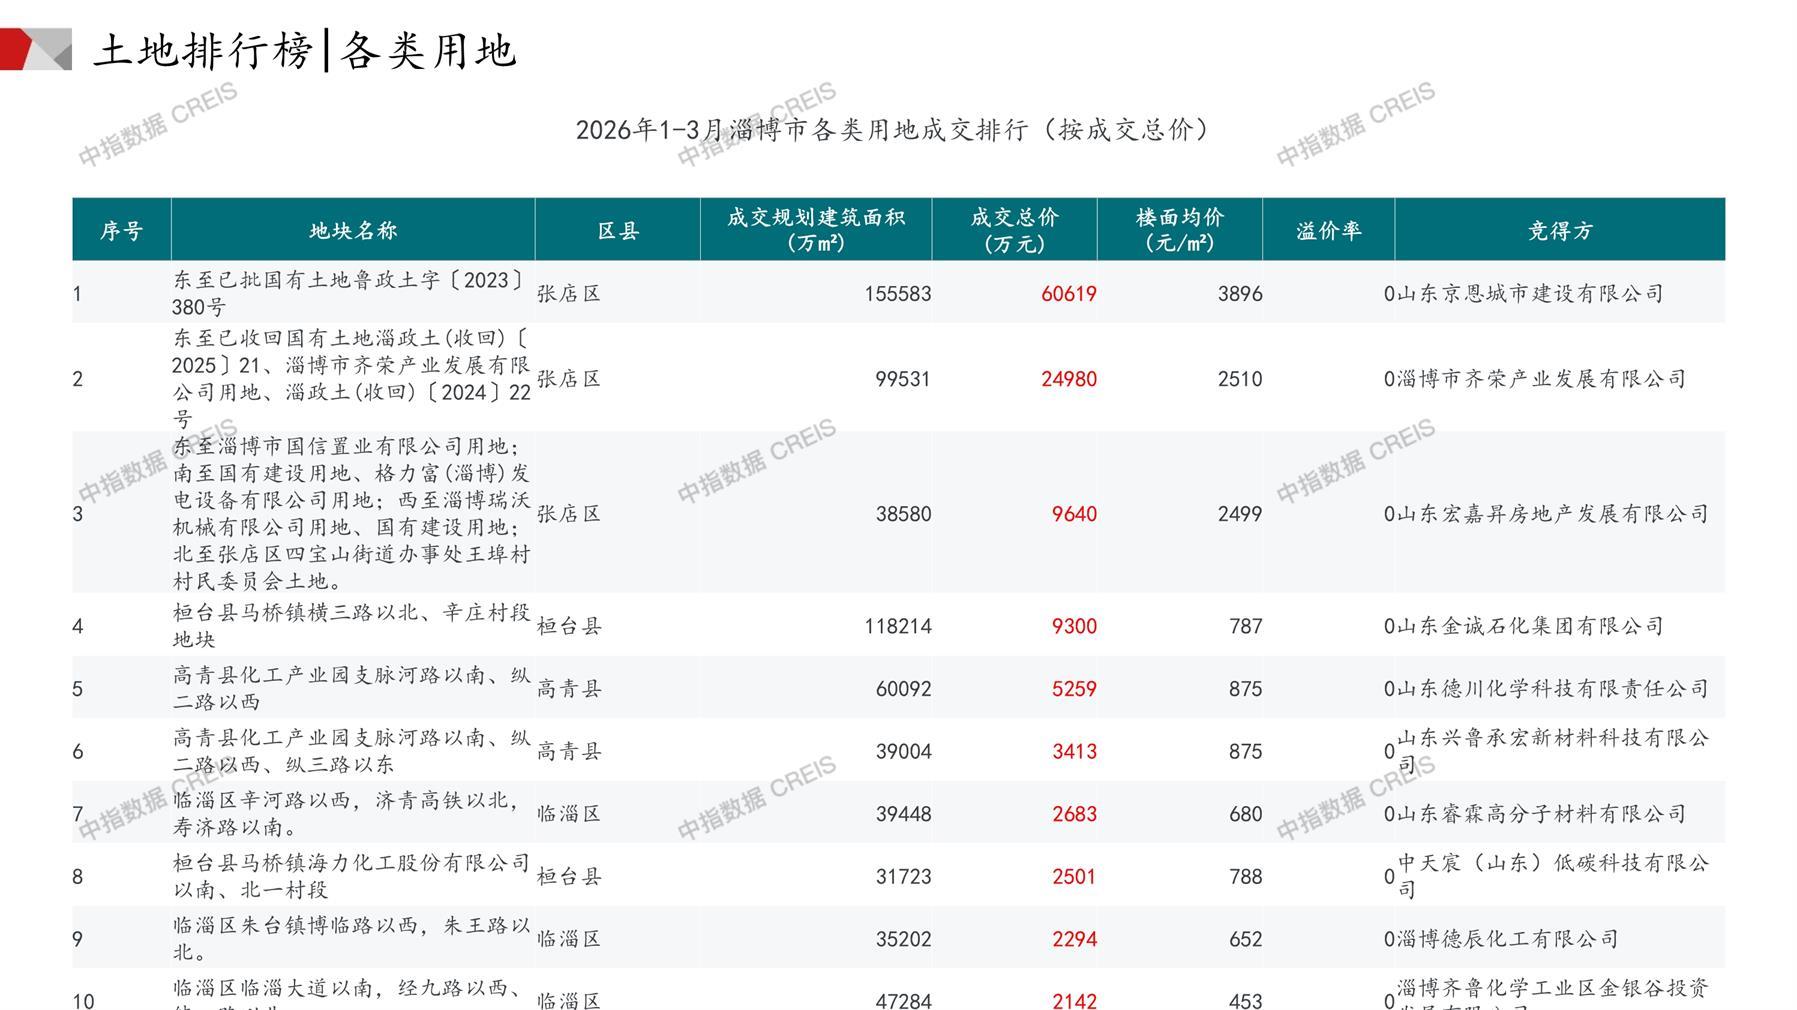Viewport: 1797px width, 1010px height.
Task: Select the 溢价率 column header
Action: tap(1328, 231)
